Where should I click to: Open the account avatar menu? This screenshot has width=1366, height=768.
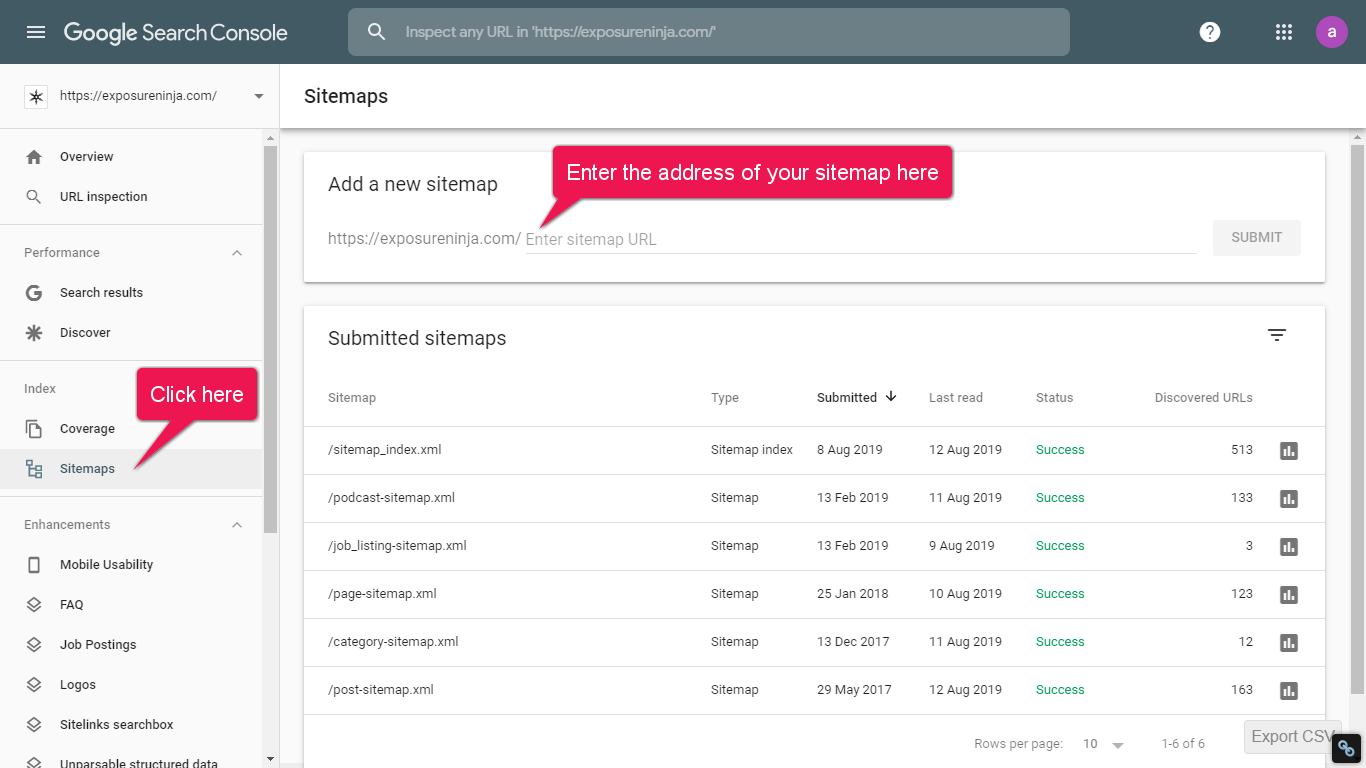tap(1331, 32)
